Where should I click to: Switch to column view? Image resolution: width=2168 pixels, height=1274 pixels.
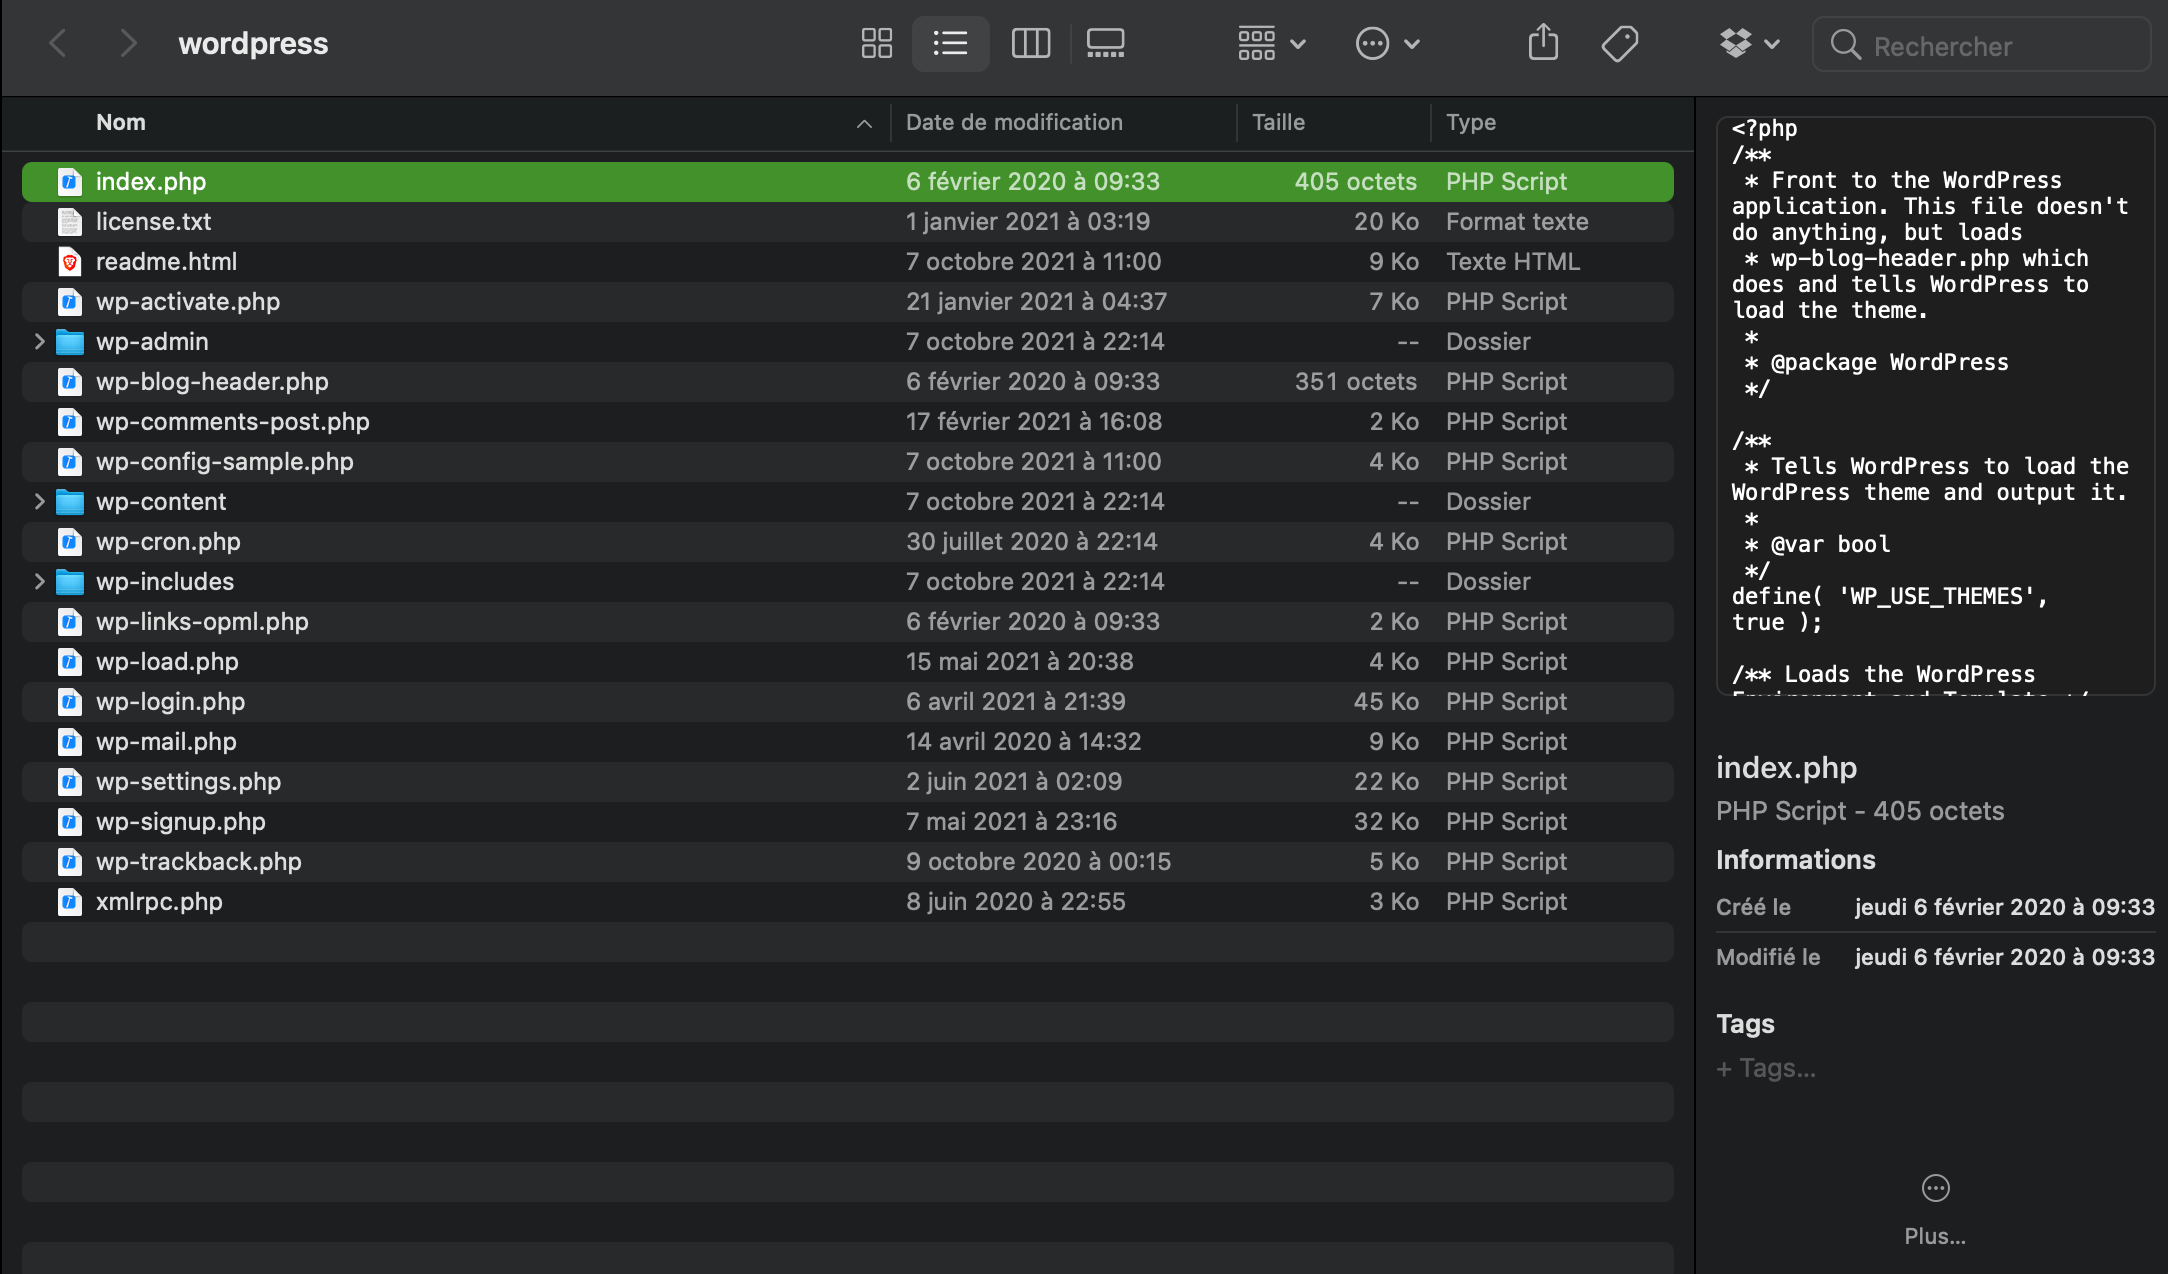pyautogui.click(x=1030, y=43)
